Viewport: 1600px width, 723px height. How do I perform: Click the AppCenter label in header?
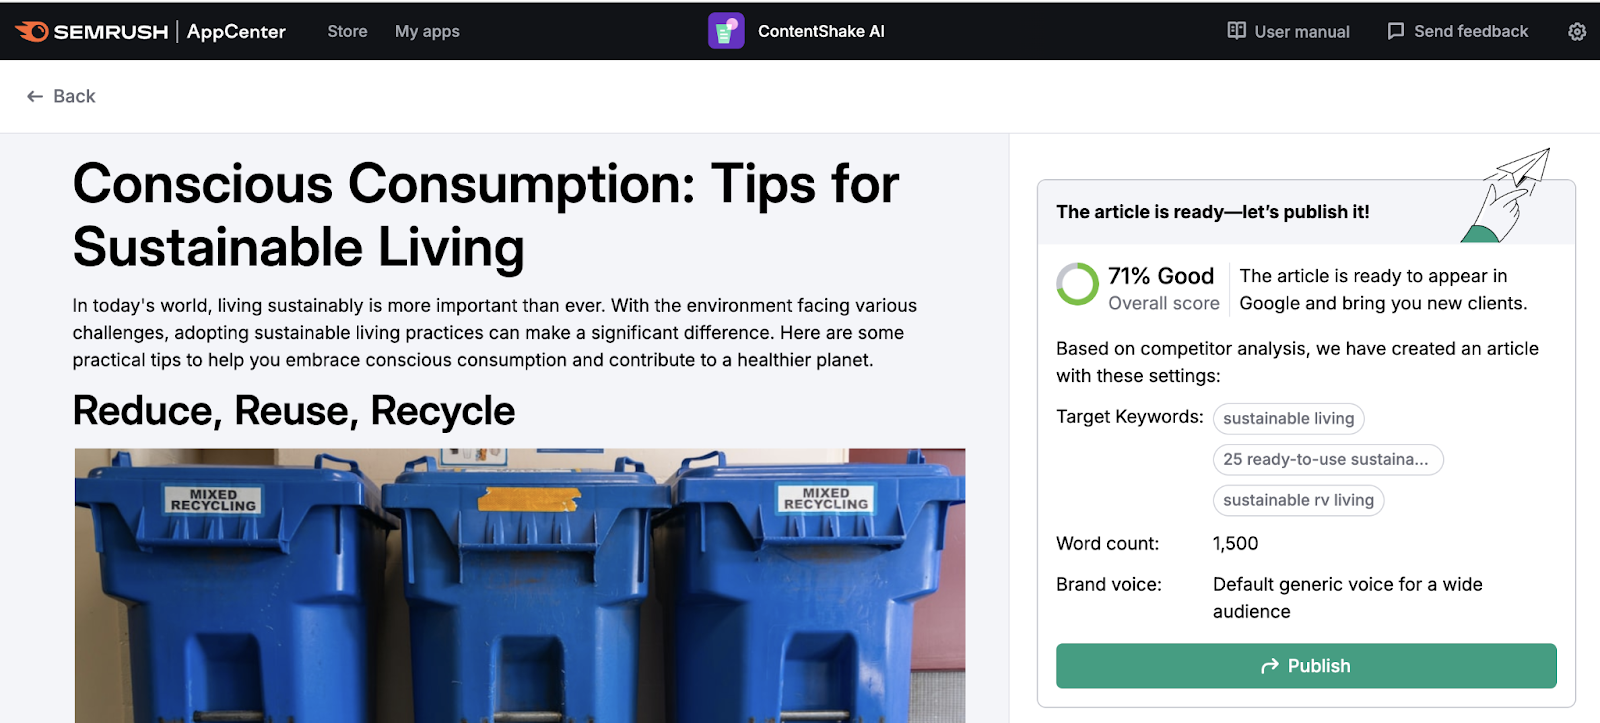[x=236, y=31]
